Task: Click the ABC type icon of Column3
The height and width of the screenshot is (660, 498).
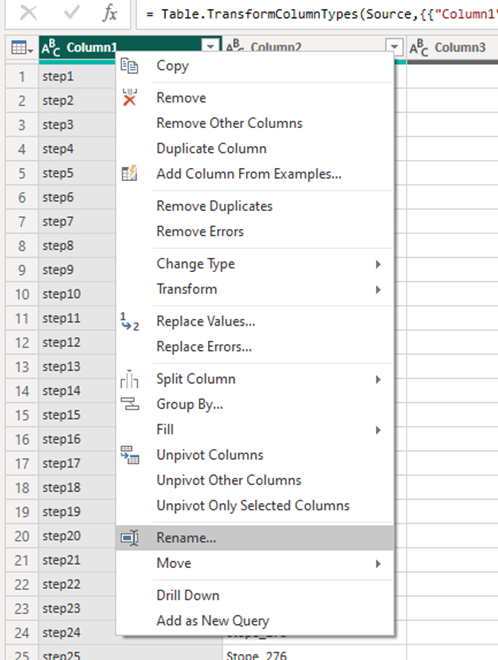Action: click(419, 48)
